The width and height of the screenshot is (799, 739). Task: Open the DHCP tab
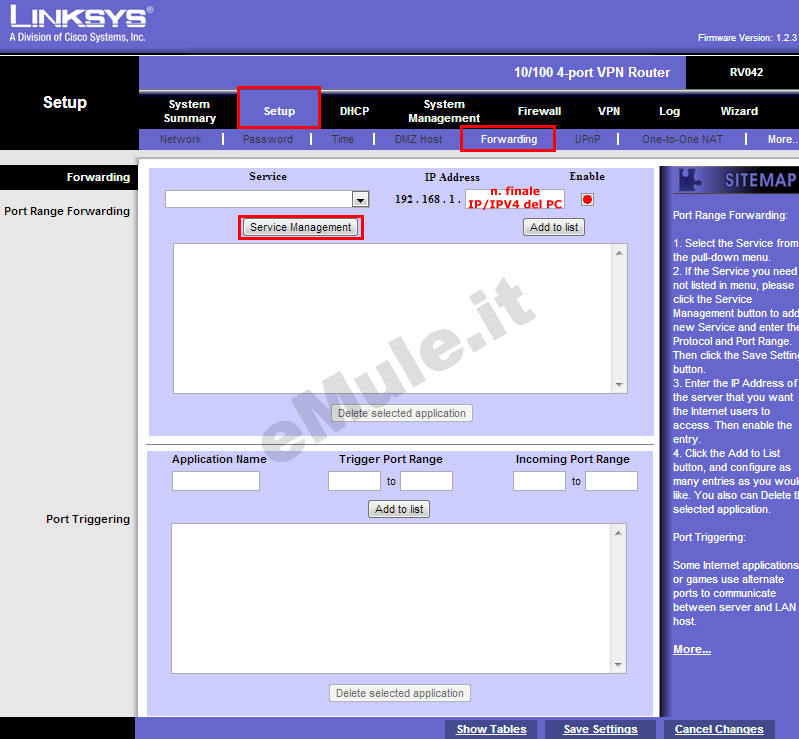coord(355,111)
